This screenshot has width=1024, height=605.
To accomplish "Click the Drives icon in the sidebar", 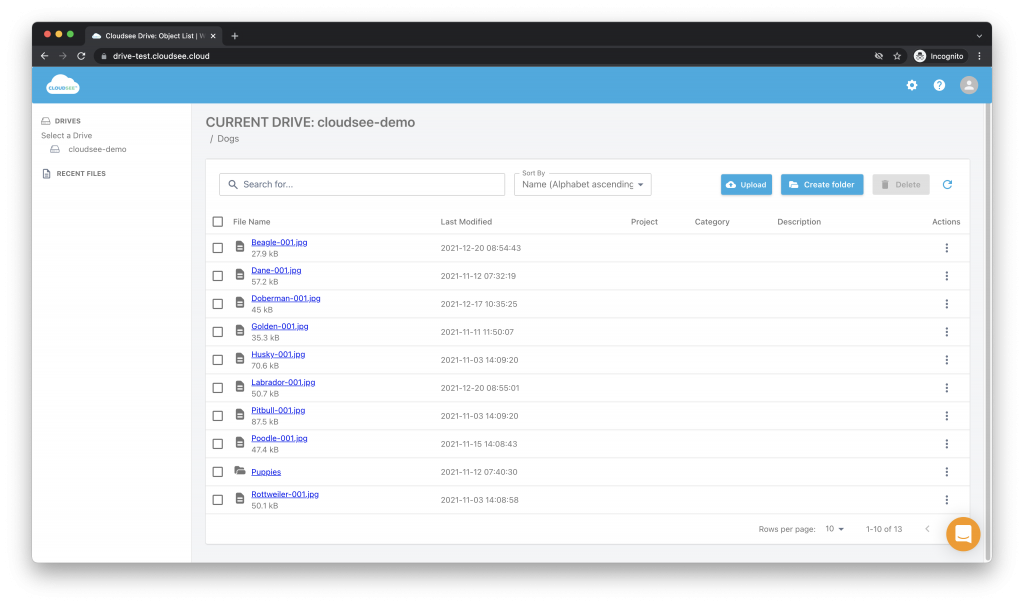I will (45, 120).
